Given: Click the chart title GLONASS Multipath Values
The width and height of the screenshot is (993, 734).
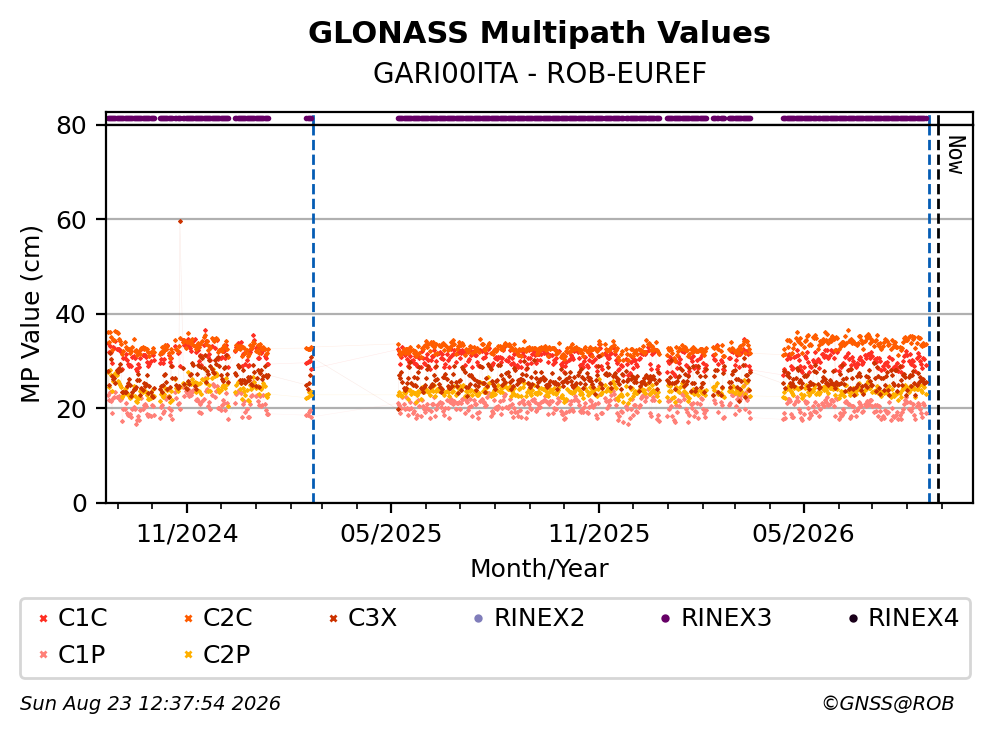Looking at the screenshot, I should (x=539, y=32).
